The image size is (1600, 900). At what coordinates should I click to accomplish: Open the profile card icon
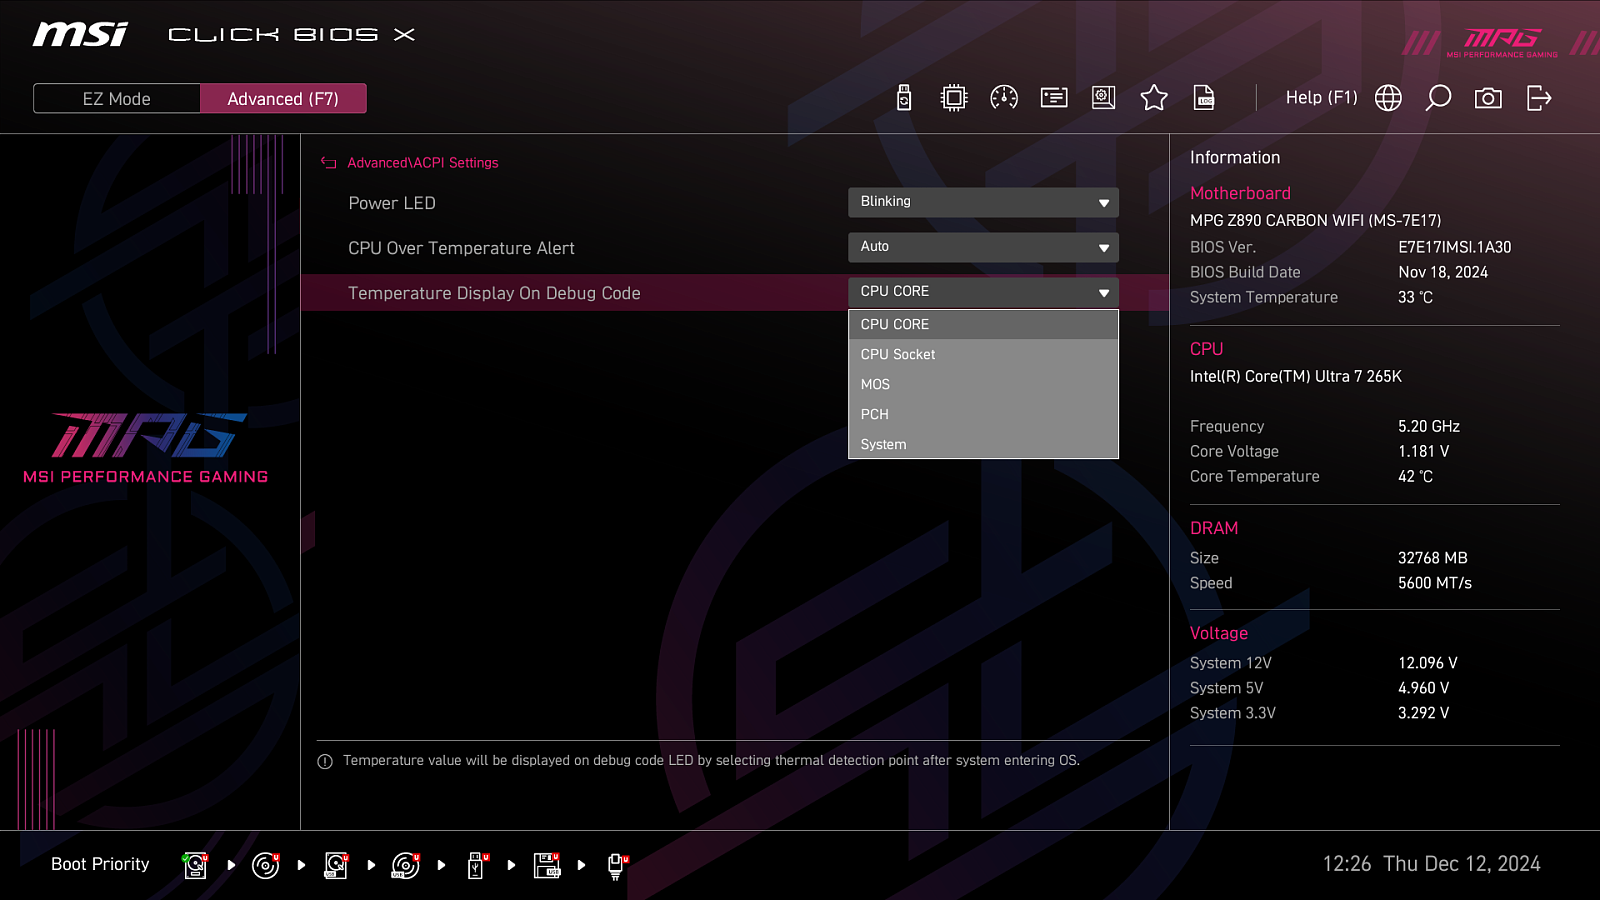[1054, 98]
